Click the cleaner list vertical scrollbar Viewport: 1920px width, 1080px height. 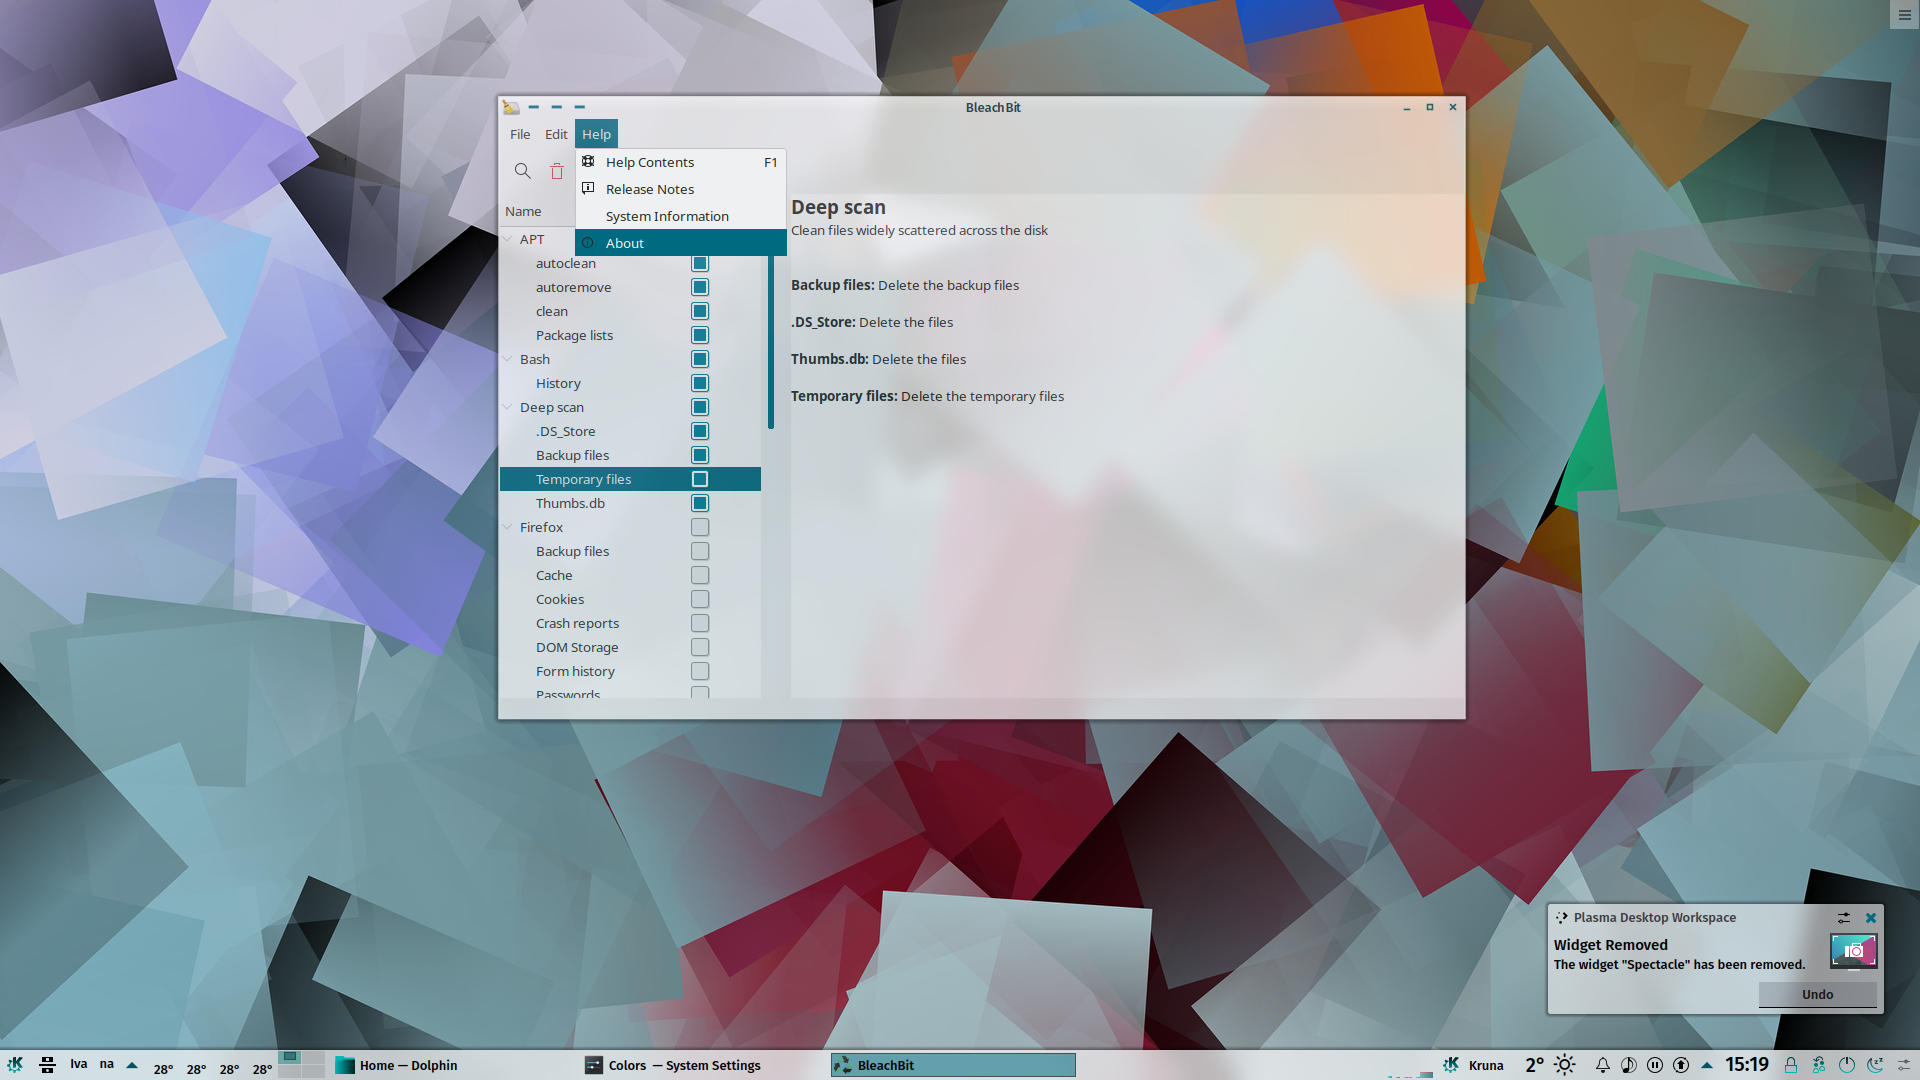[771, 342]
